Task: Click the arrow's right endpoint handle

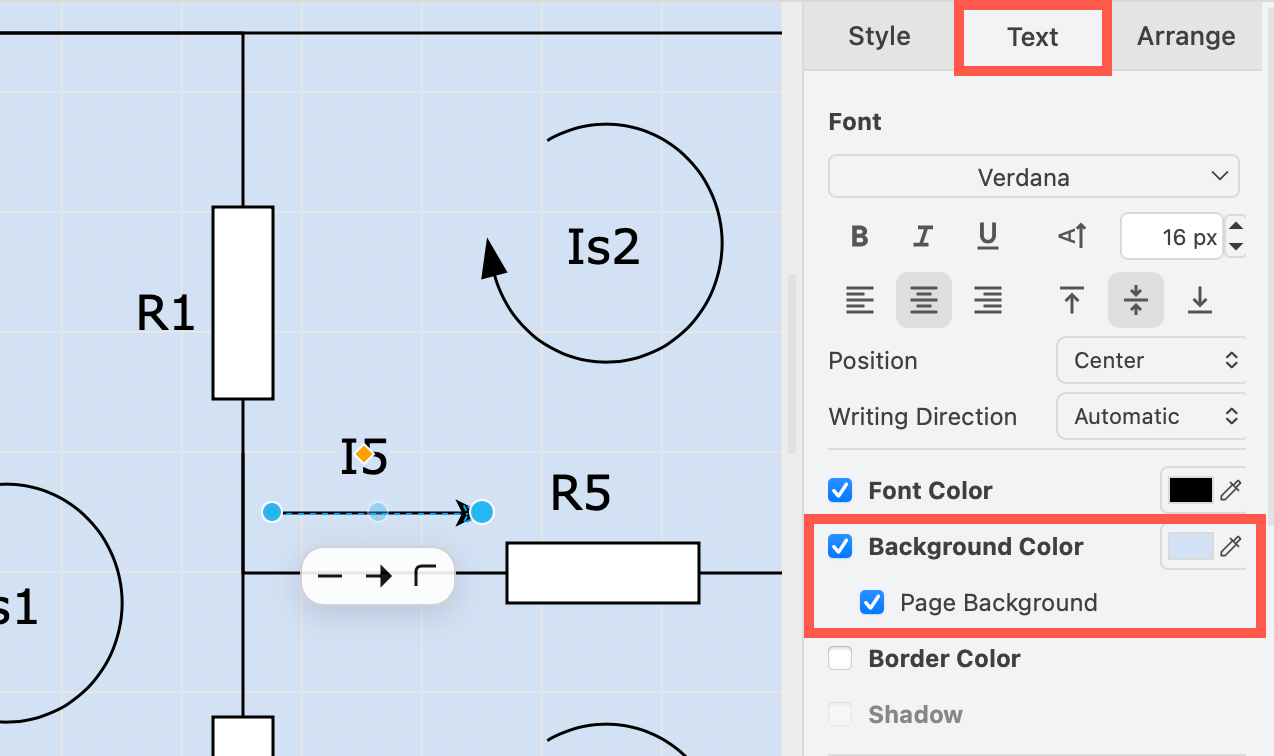Action: (482, 512)
